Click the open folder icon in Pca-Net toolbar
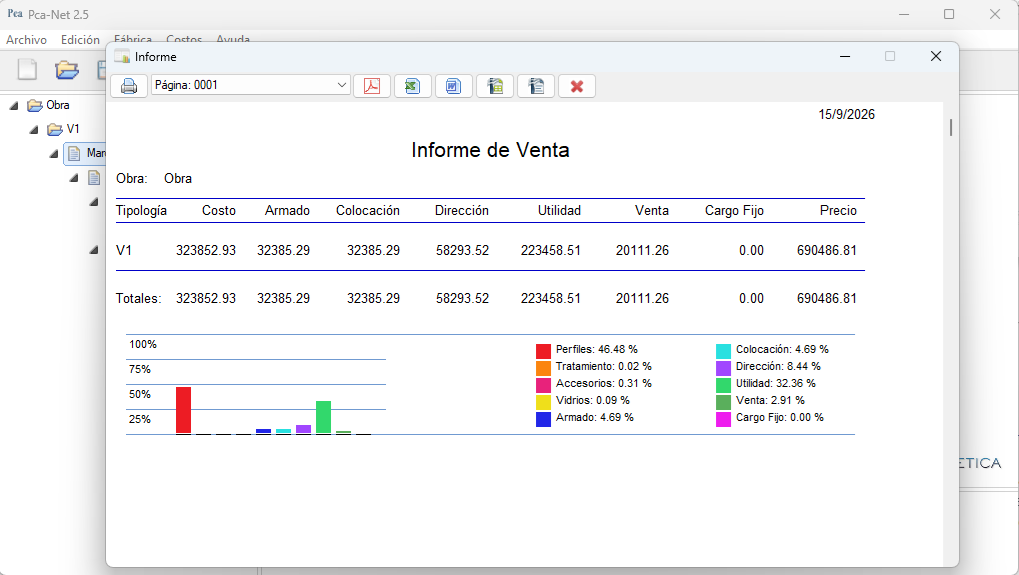Viewport: 1019px width, 575px height. tap(66, 70)
